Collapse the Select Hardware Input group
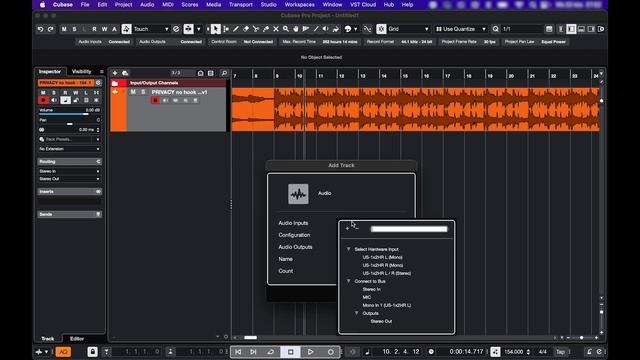Screen dimensions: 640x360 pyautogui.click(x=349, y=249)
